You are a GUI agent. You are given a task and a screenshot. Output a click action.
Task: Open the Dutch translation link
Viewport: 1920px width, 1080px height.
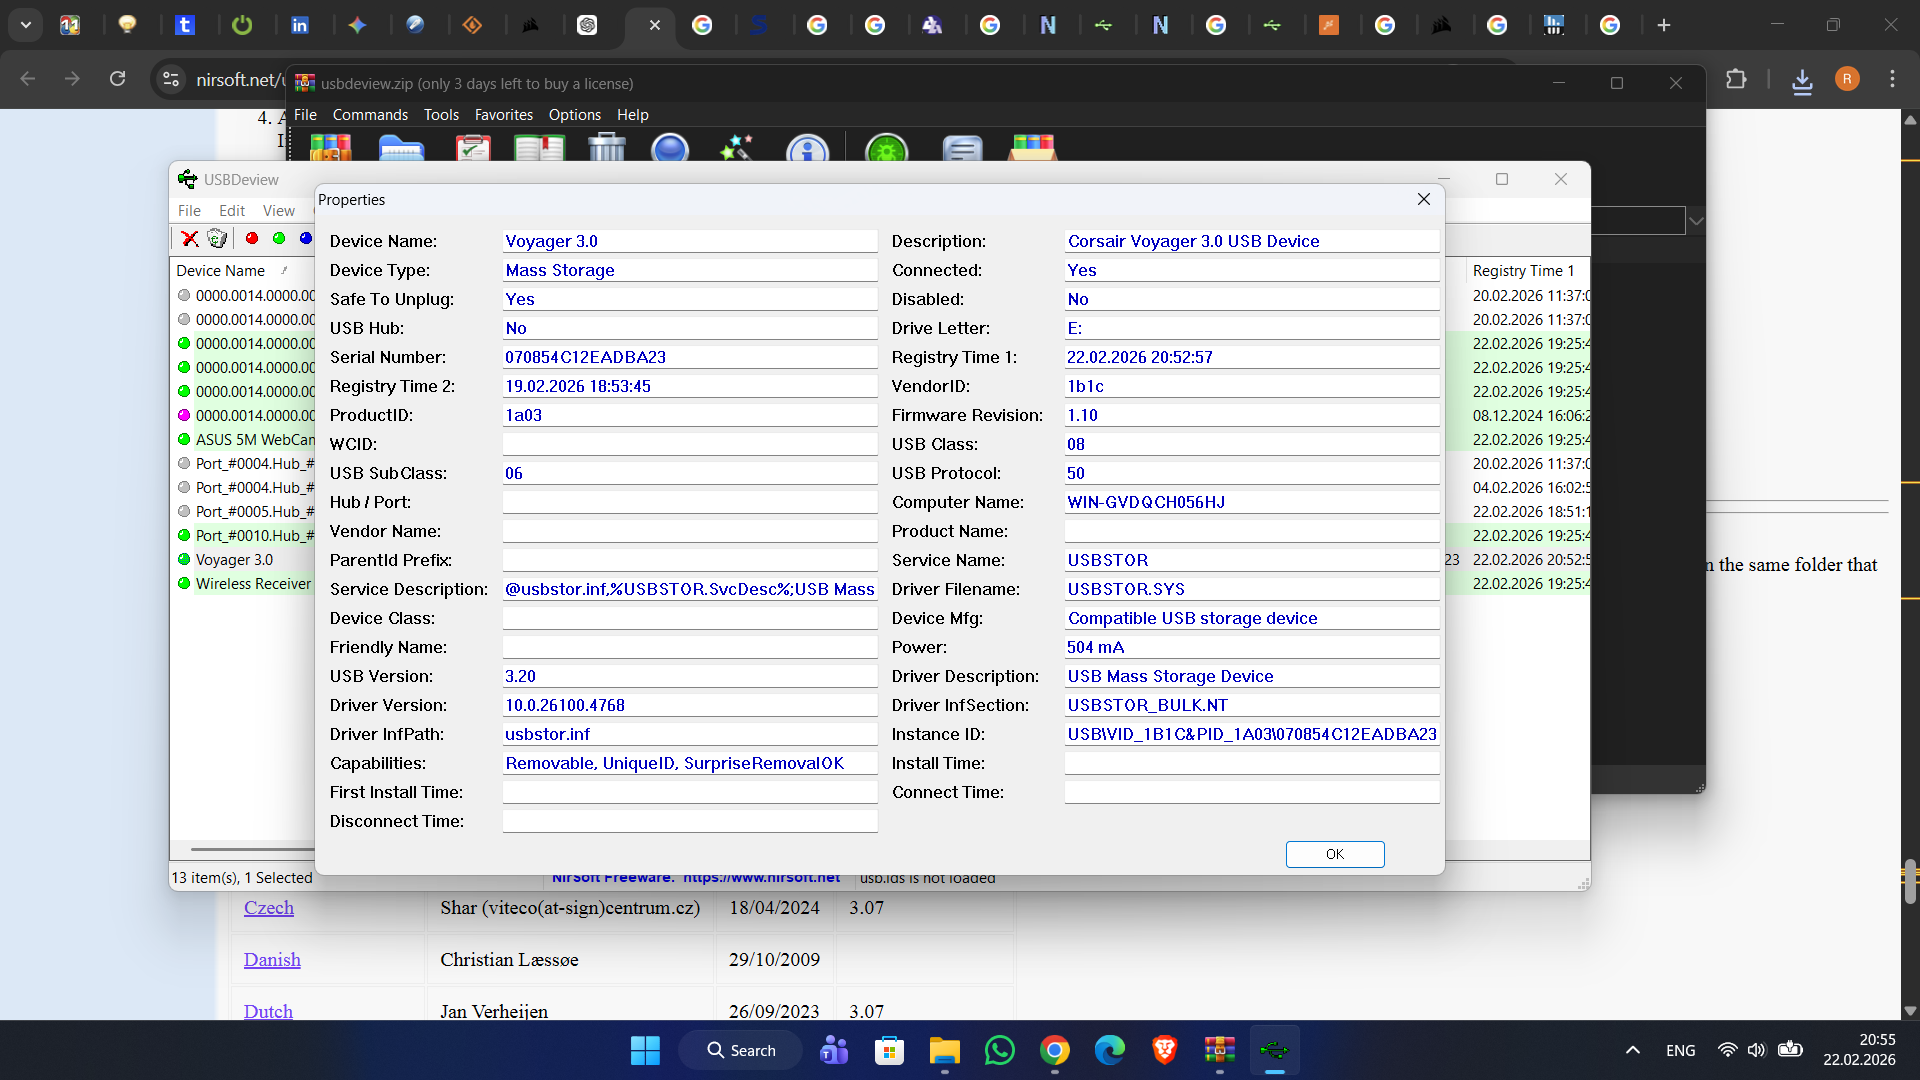click(269, 1011)
